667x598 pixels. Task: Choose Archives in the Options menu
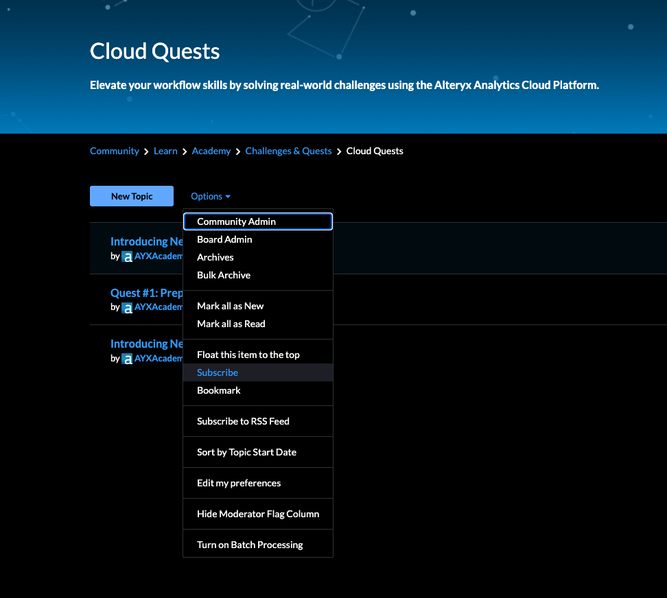(215, 258)
